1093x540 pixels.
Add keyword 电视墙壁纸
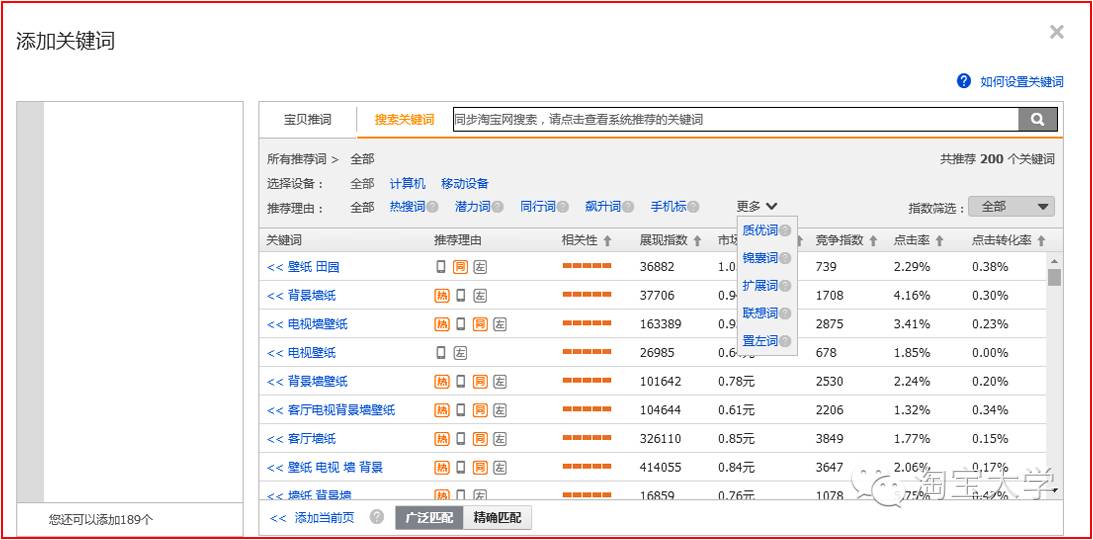(307, 324)
